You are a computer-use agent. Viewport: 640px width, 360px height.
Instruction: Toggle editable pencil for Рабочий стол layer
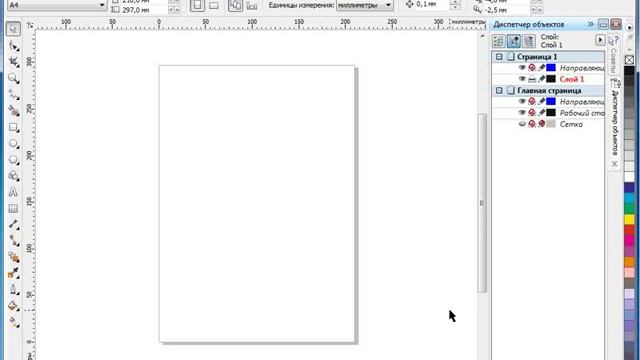point(542,113)
